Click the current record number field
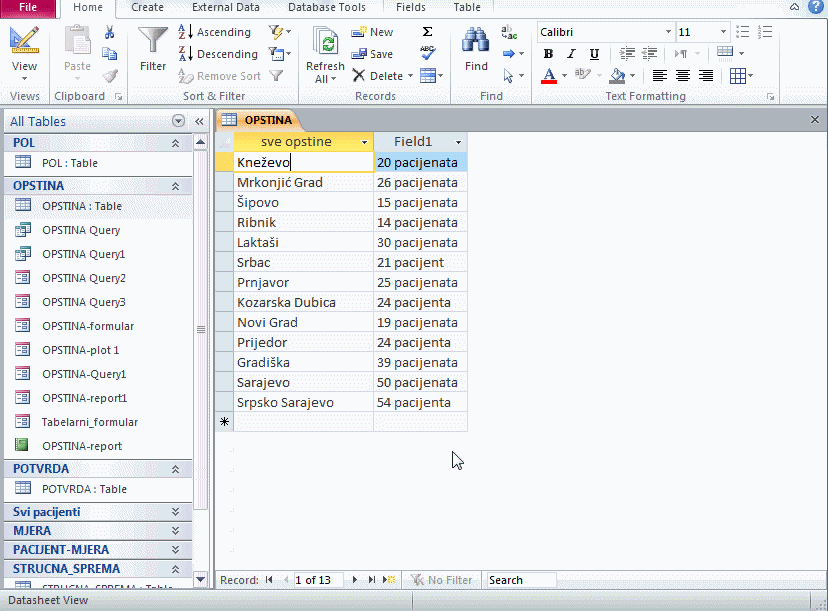The image size is (828, 611). coord(318,580)
